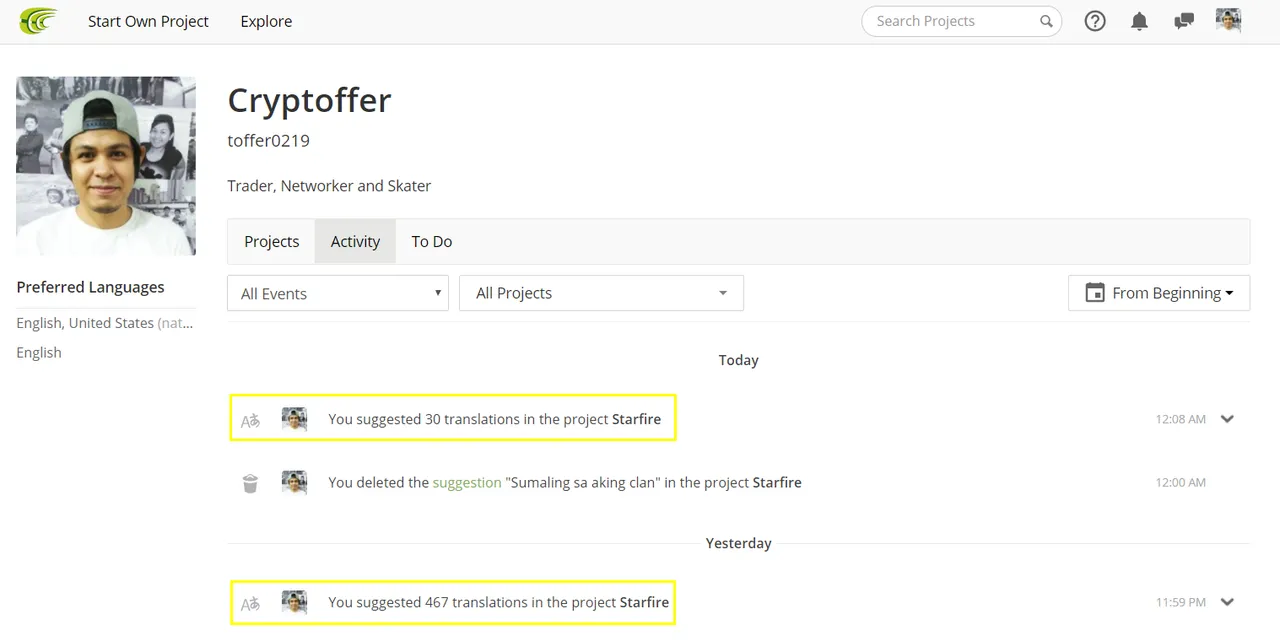Click translation icon beside 467 translations entry
This screenshot has height=640, width=1280.
(x=250, y=603)
